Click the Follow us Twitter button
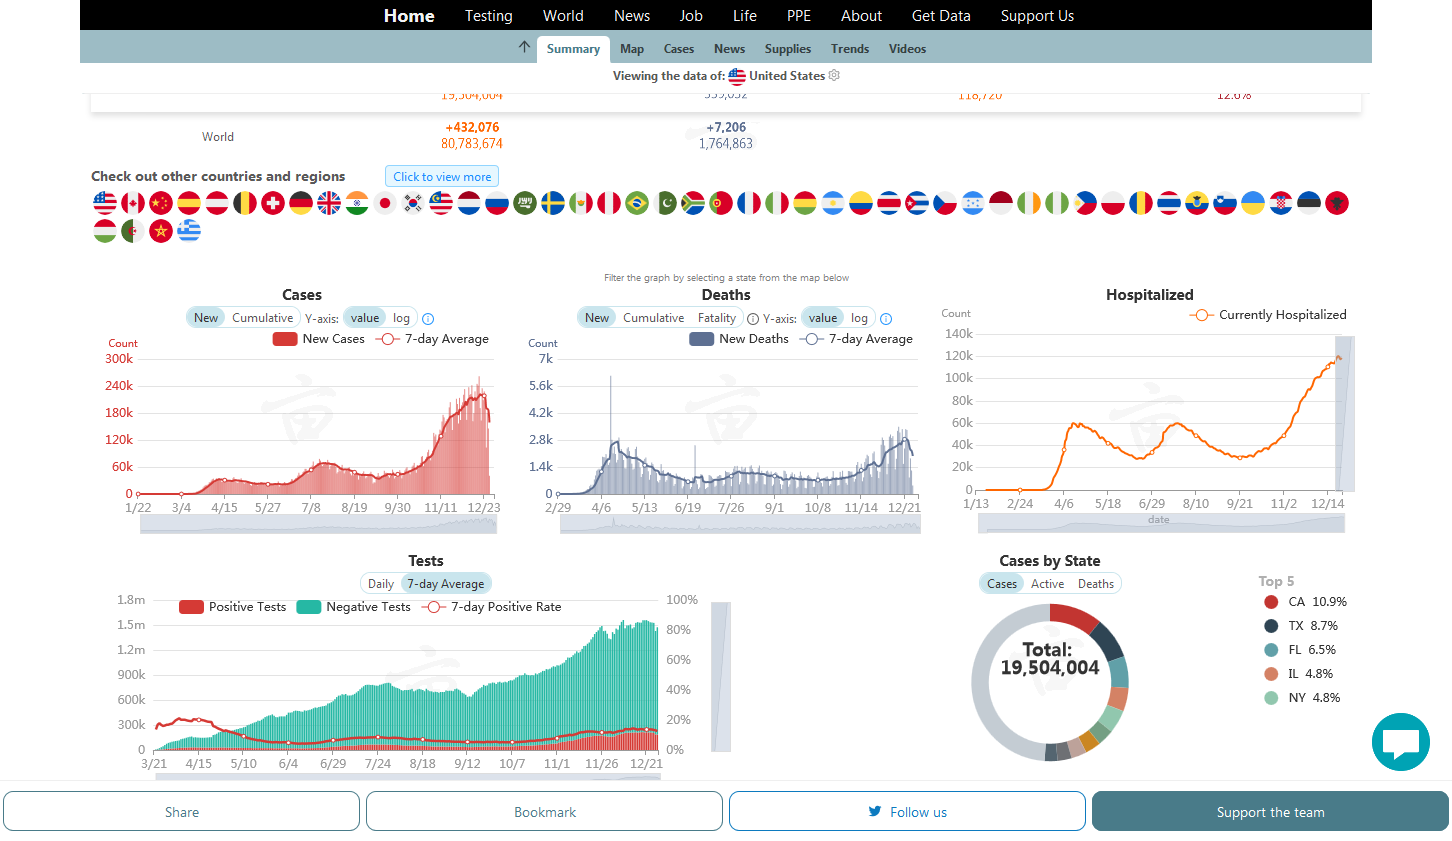The image size is (1452, 841). [x=907, y=811]
